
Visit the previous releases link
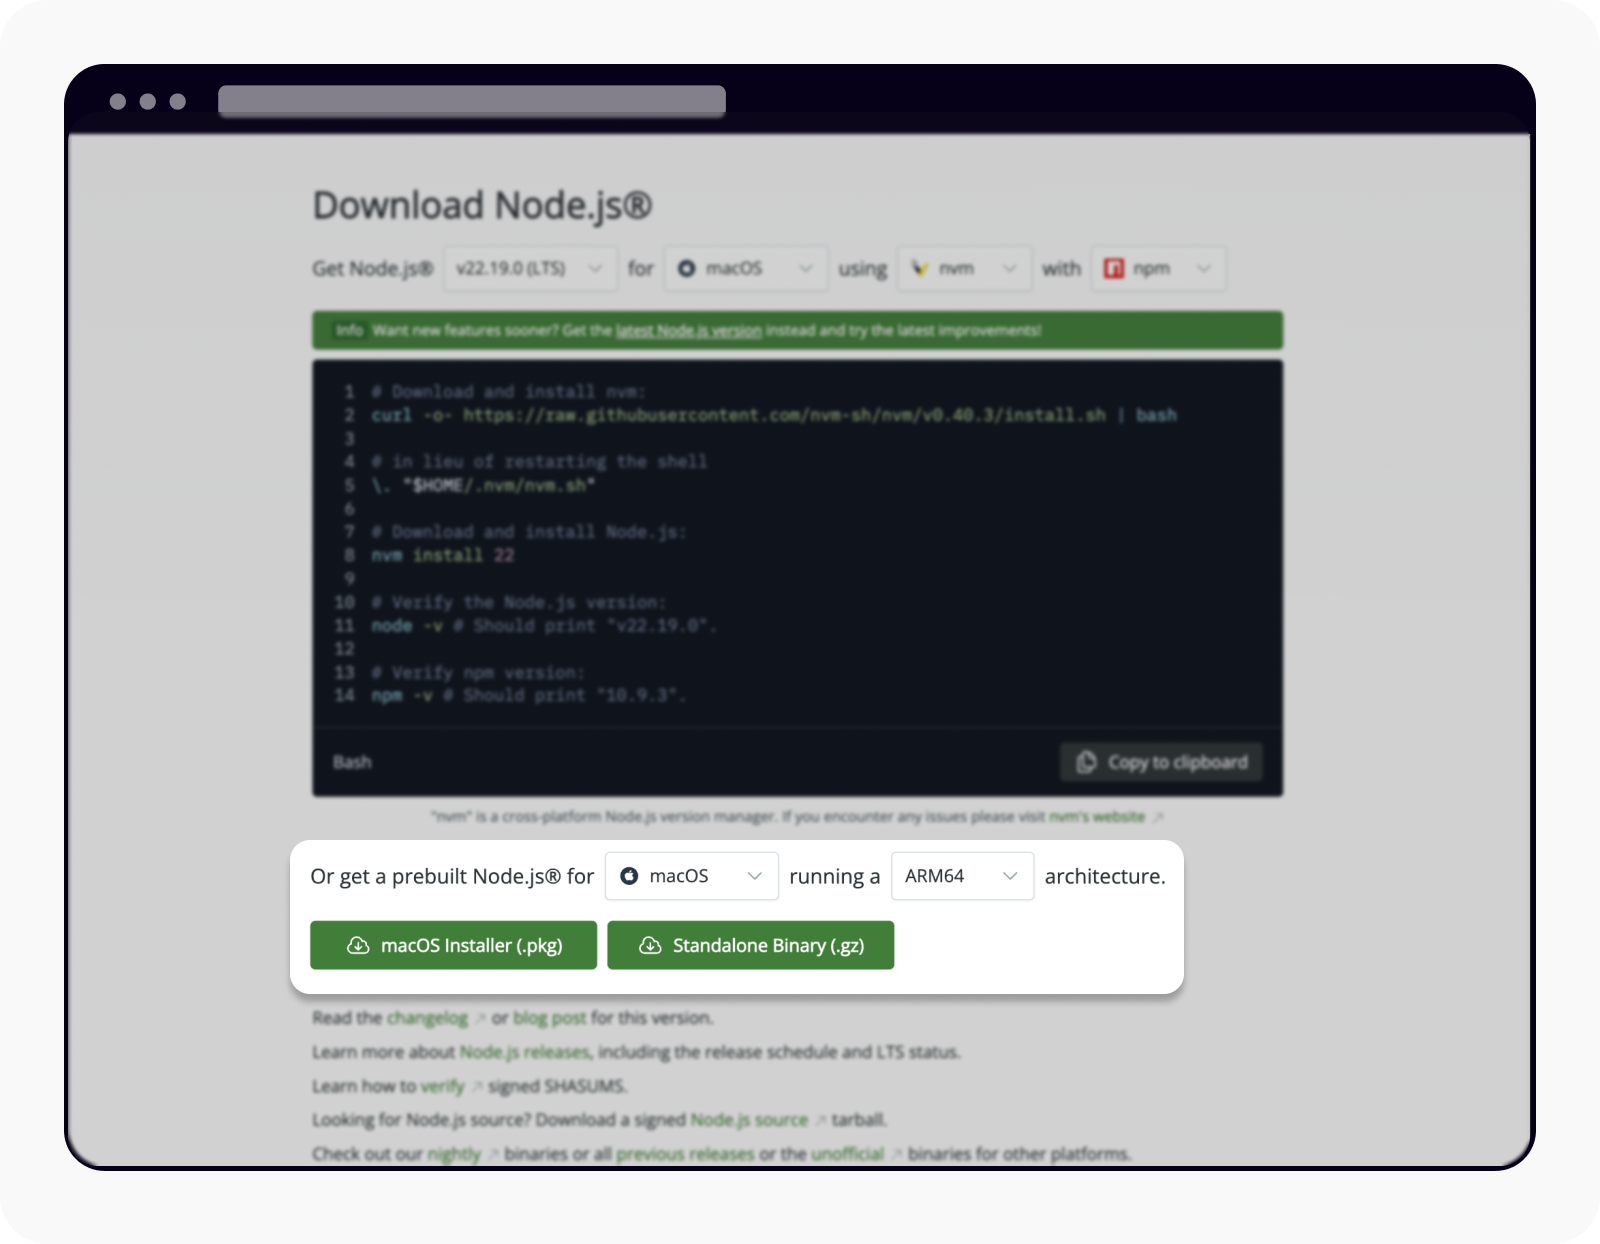coord(685,1154)
